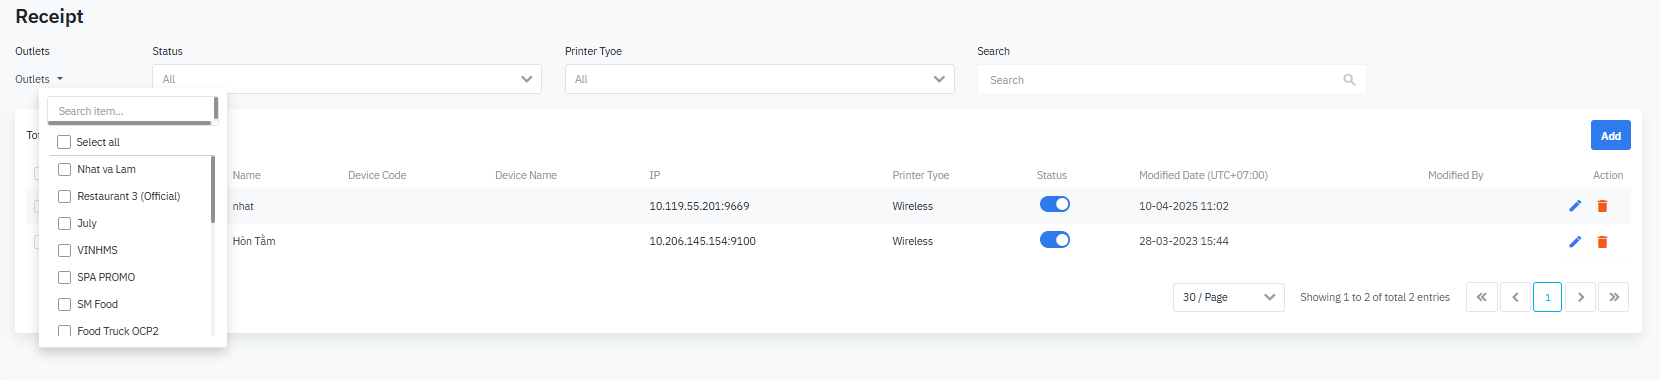Edit the nhat printer row
The width and height of the screenshot is (1660, 380).
point(1575,206)
